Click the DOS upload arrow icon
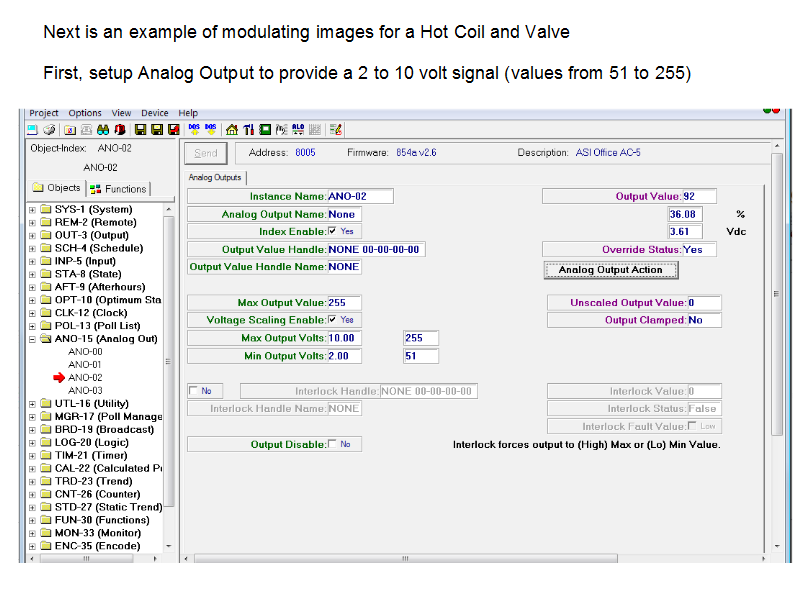This screenshot has width=800, height=600. pyautogui.click(x=194, y=130)
